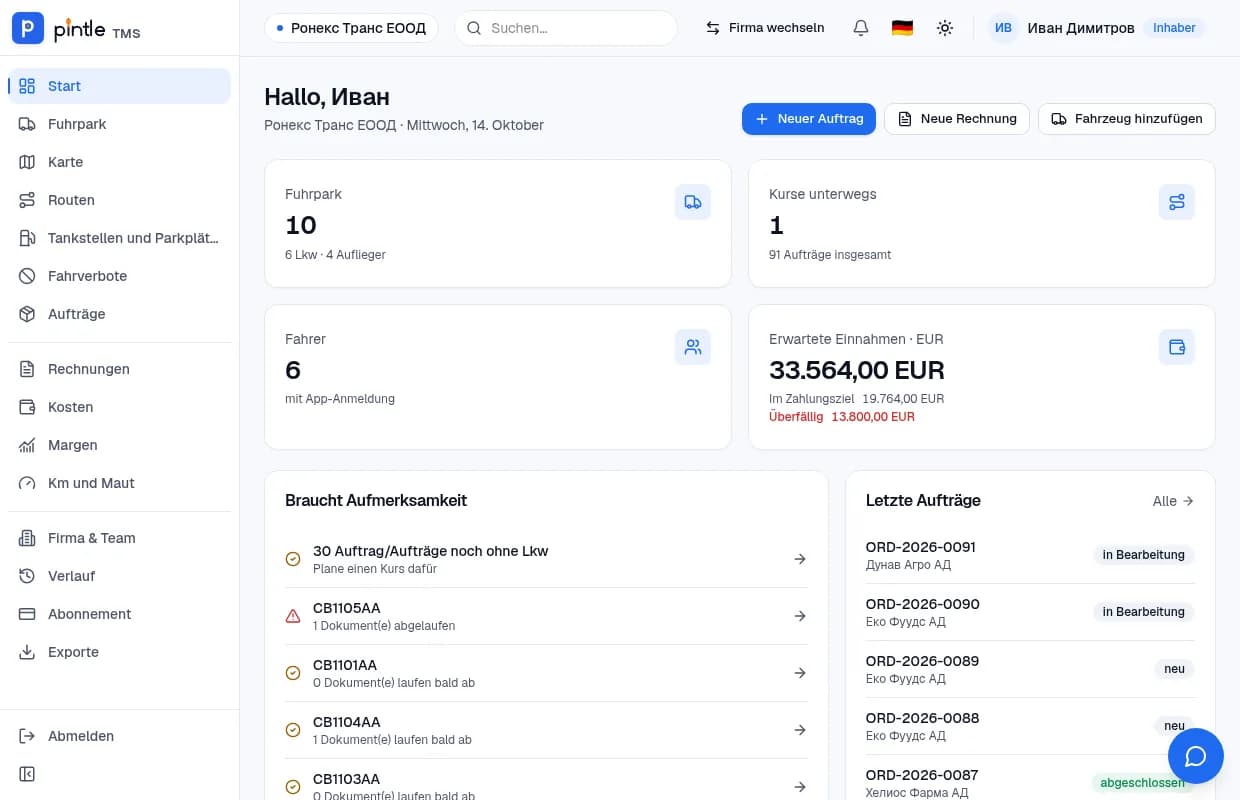
Task: Open order ORD-2026-0091
Action: 1030,555
